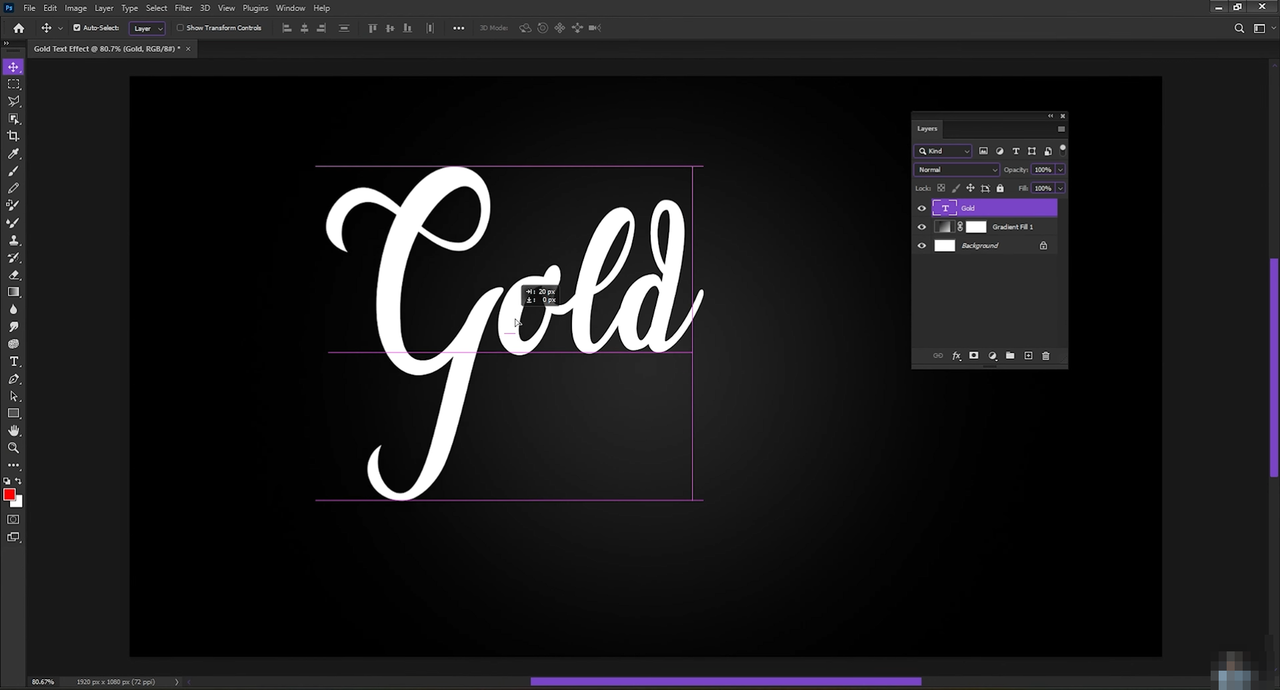
Task: Toggle Lock position in Layers panel
Action: point(970,188)
